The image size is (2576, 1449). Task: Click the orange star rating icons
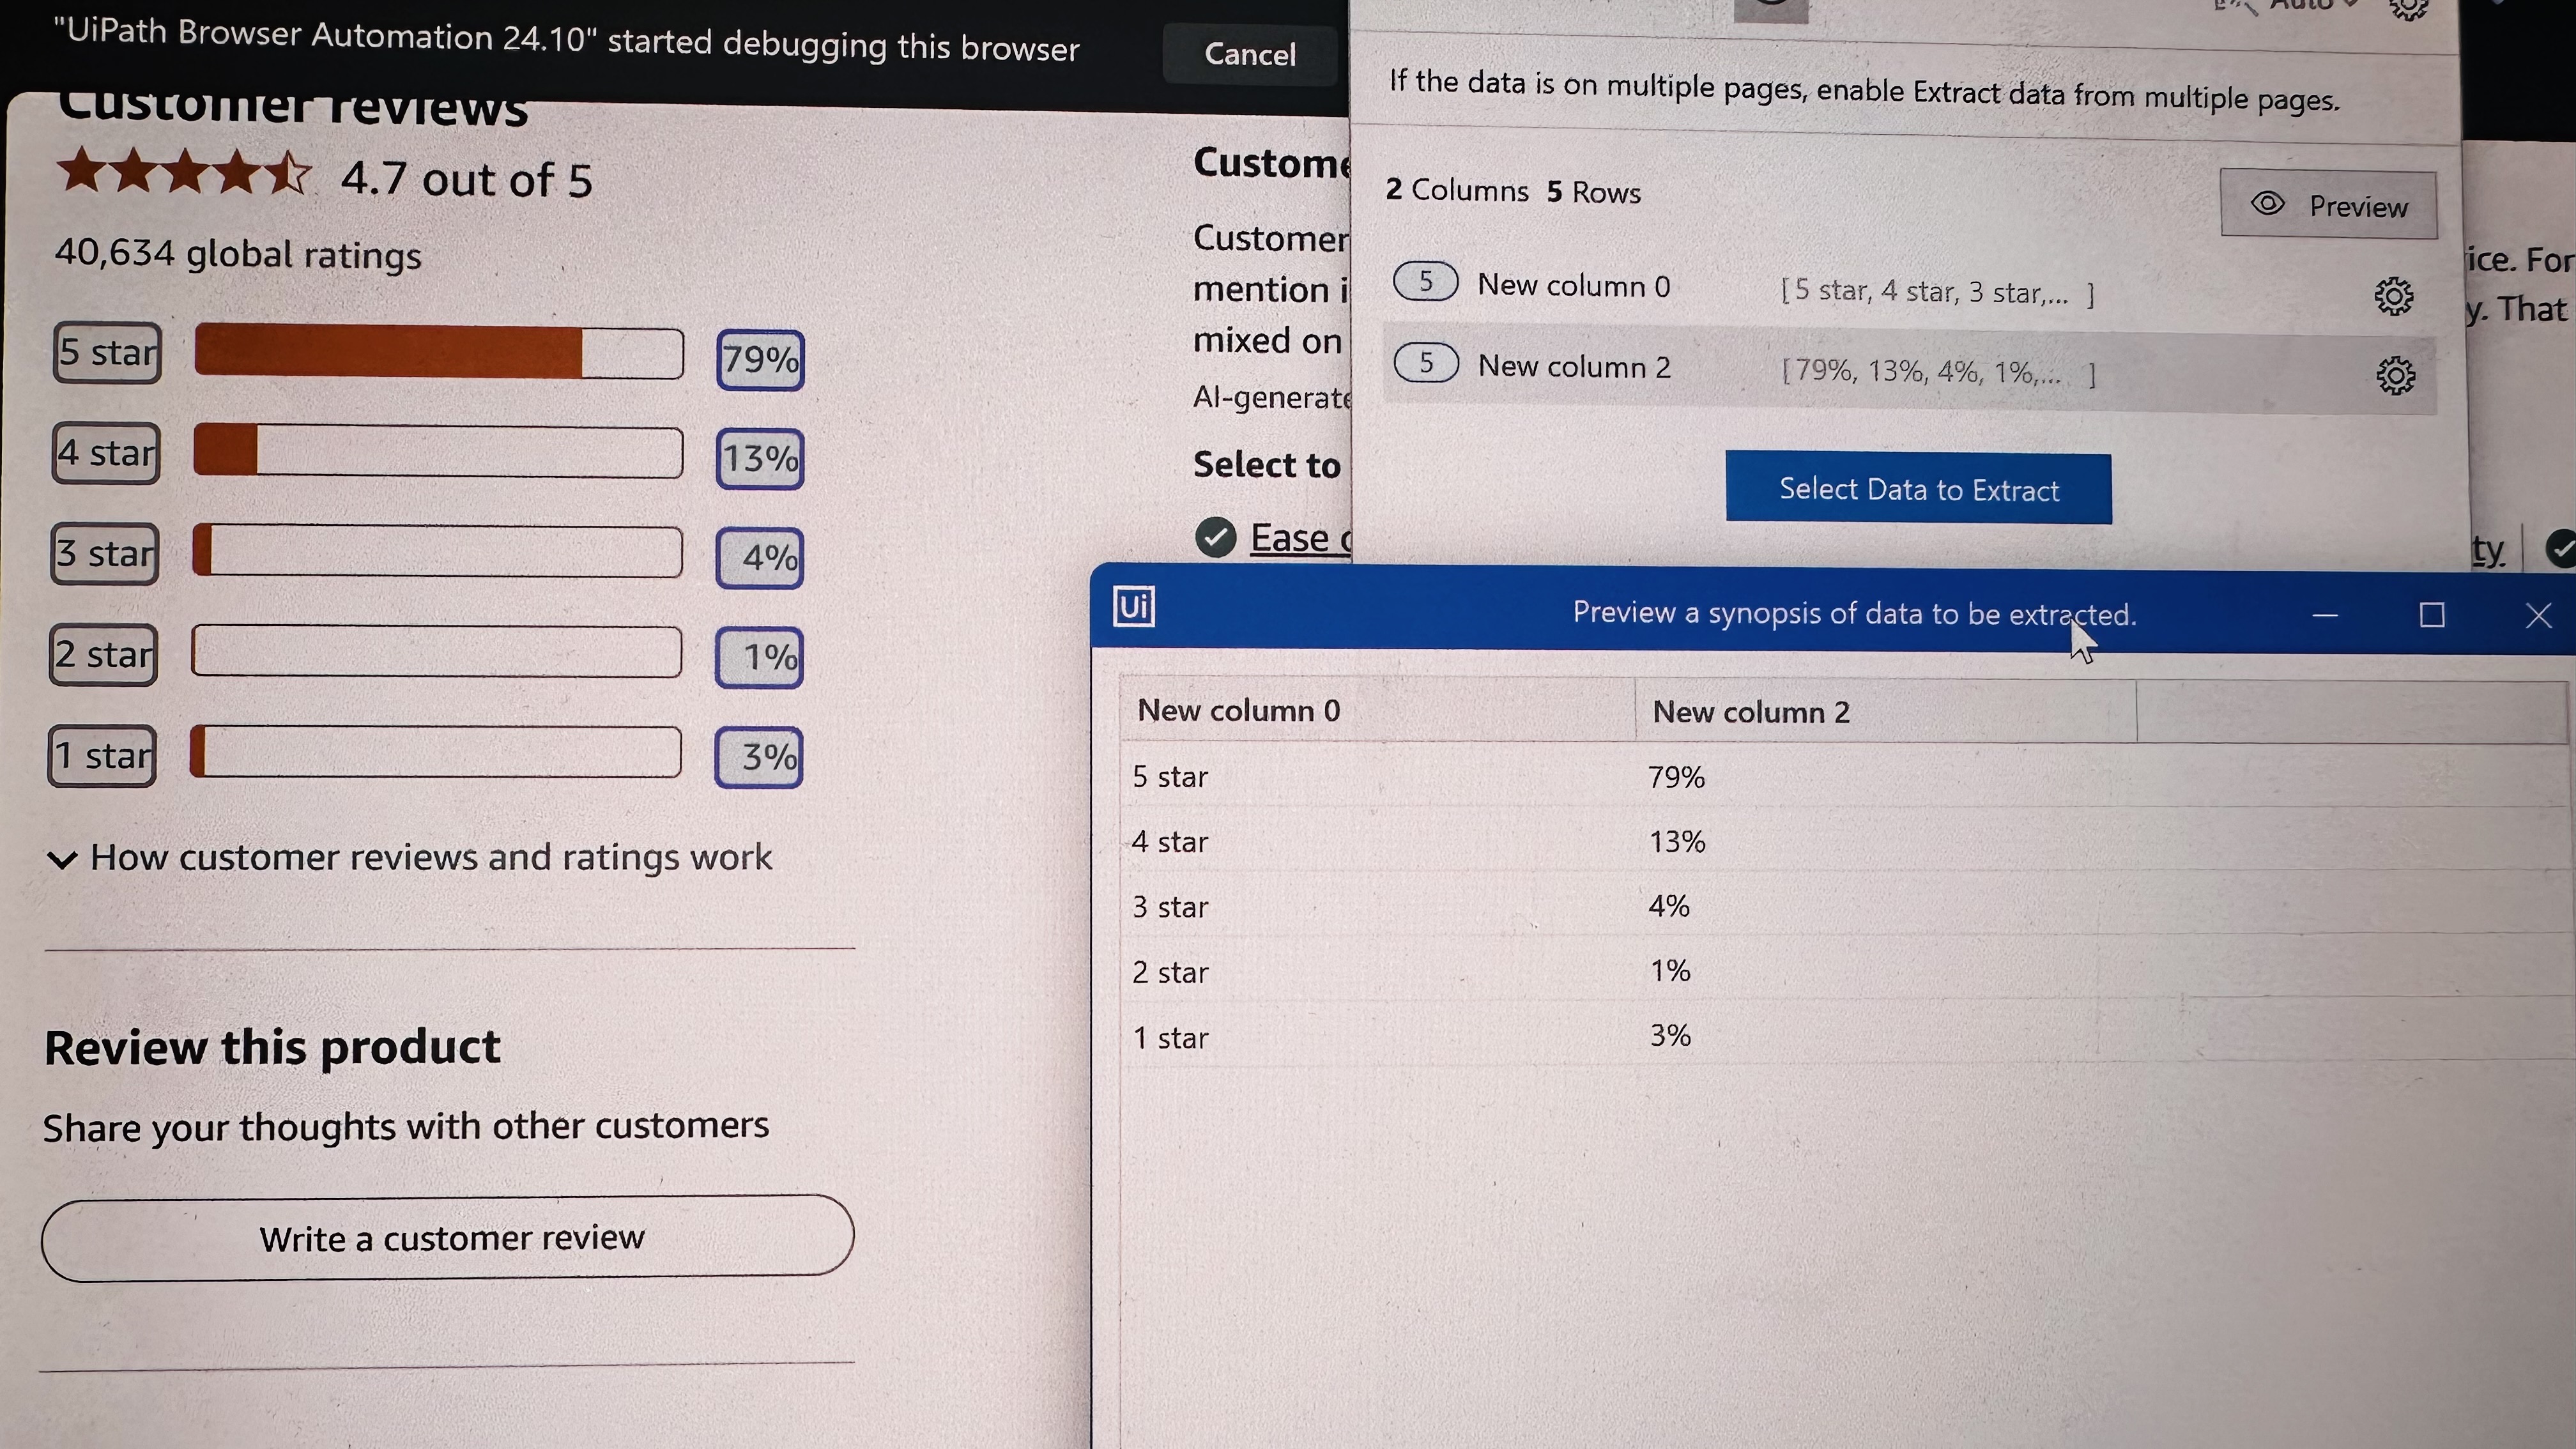184,172
